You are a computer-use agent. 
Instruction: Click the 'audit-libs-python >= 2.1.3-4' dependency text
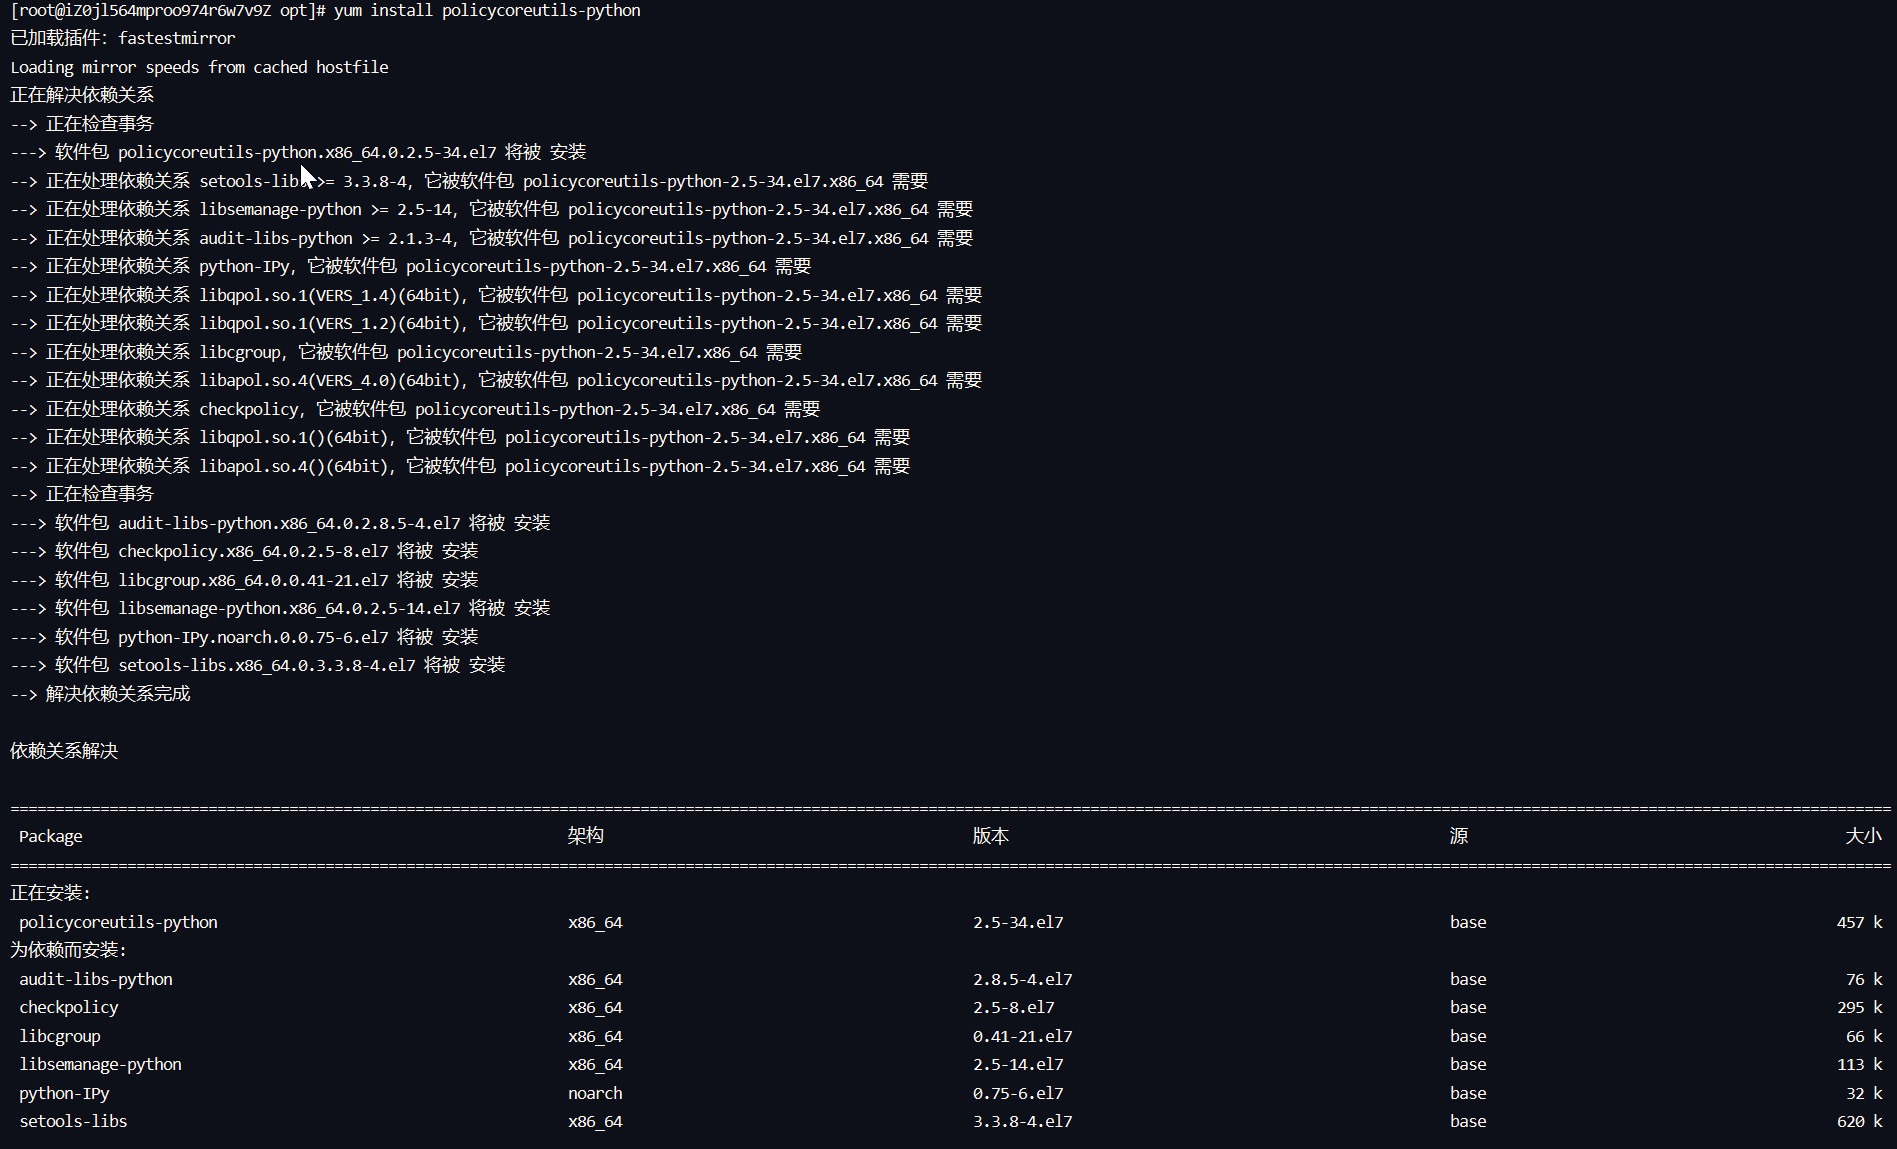click(329, 238)
